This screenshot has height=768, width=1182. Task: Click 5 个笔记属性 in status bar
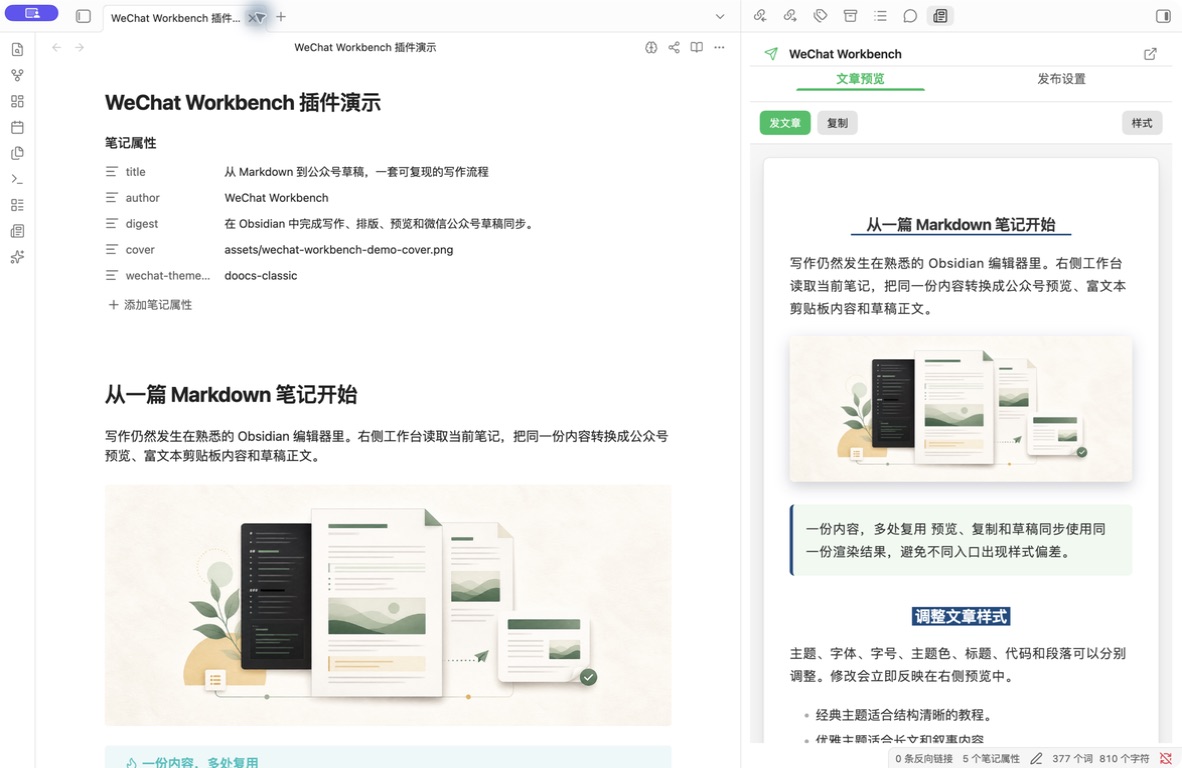click(x=991, y=758)
